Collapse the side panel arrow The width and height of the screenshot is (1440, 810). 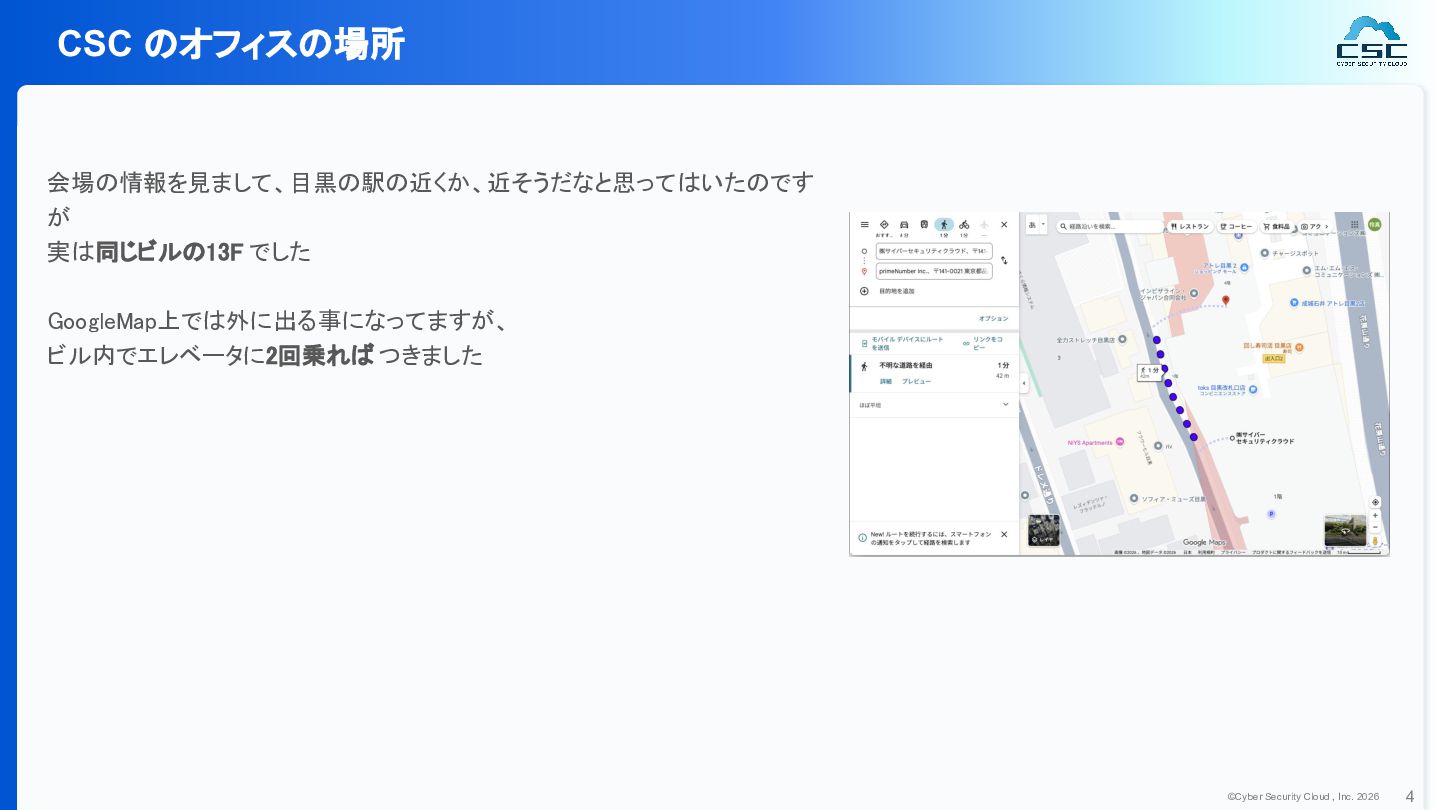(x=1023, y=384)
